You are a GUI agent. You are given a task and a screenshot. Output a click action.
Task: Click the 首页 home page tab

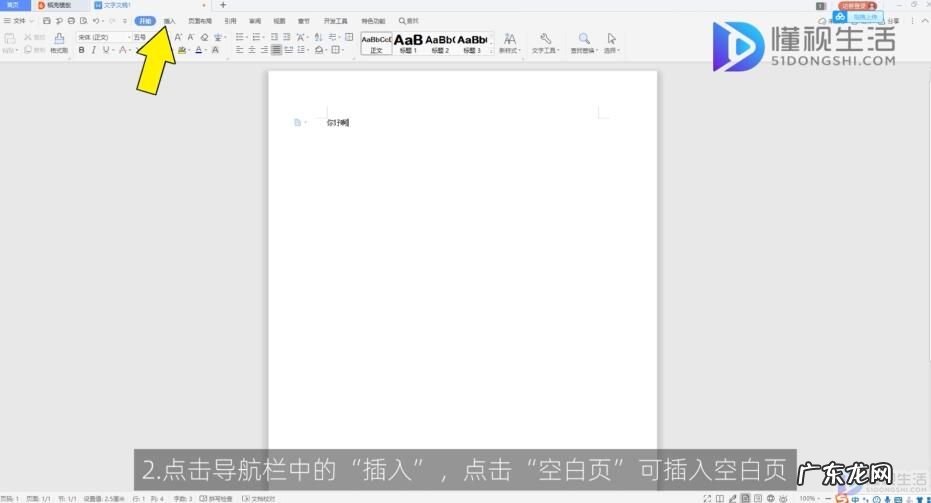click(x=13, y=5)
